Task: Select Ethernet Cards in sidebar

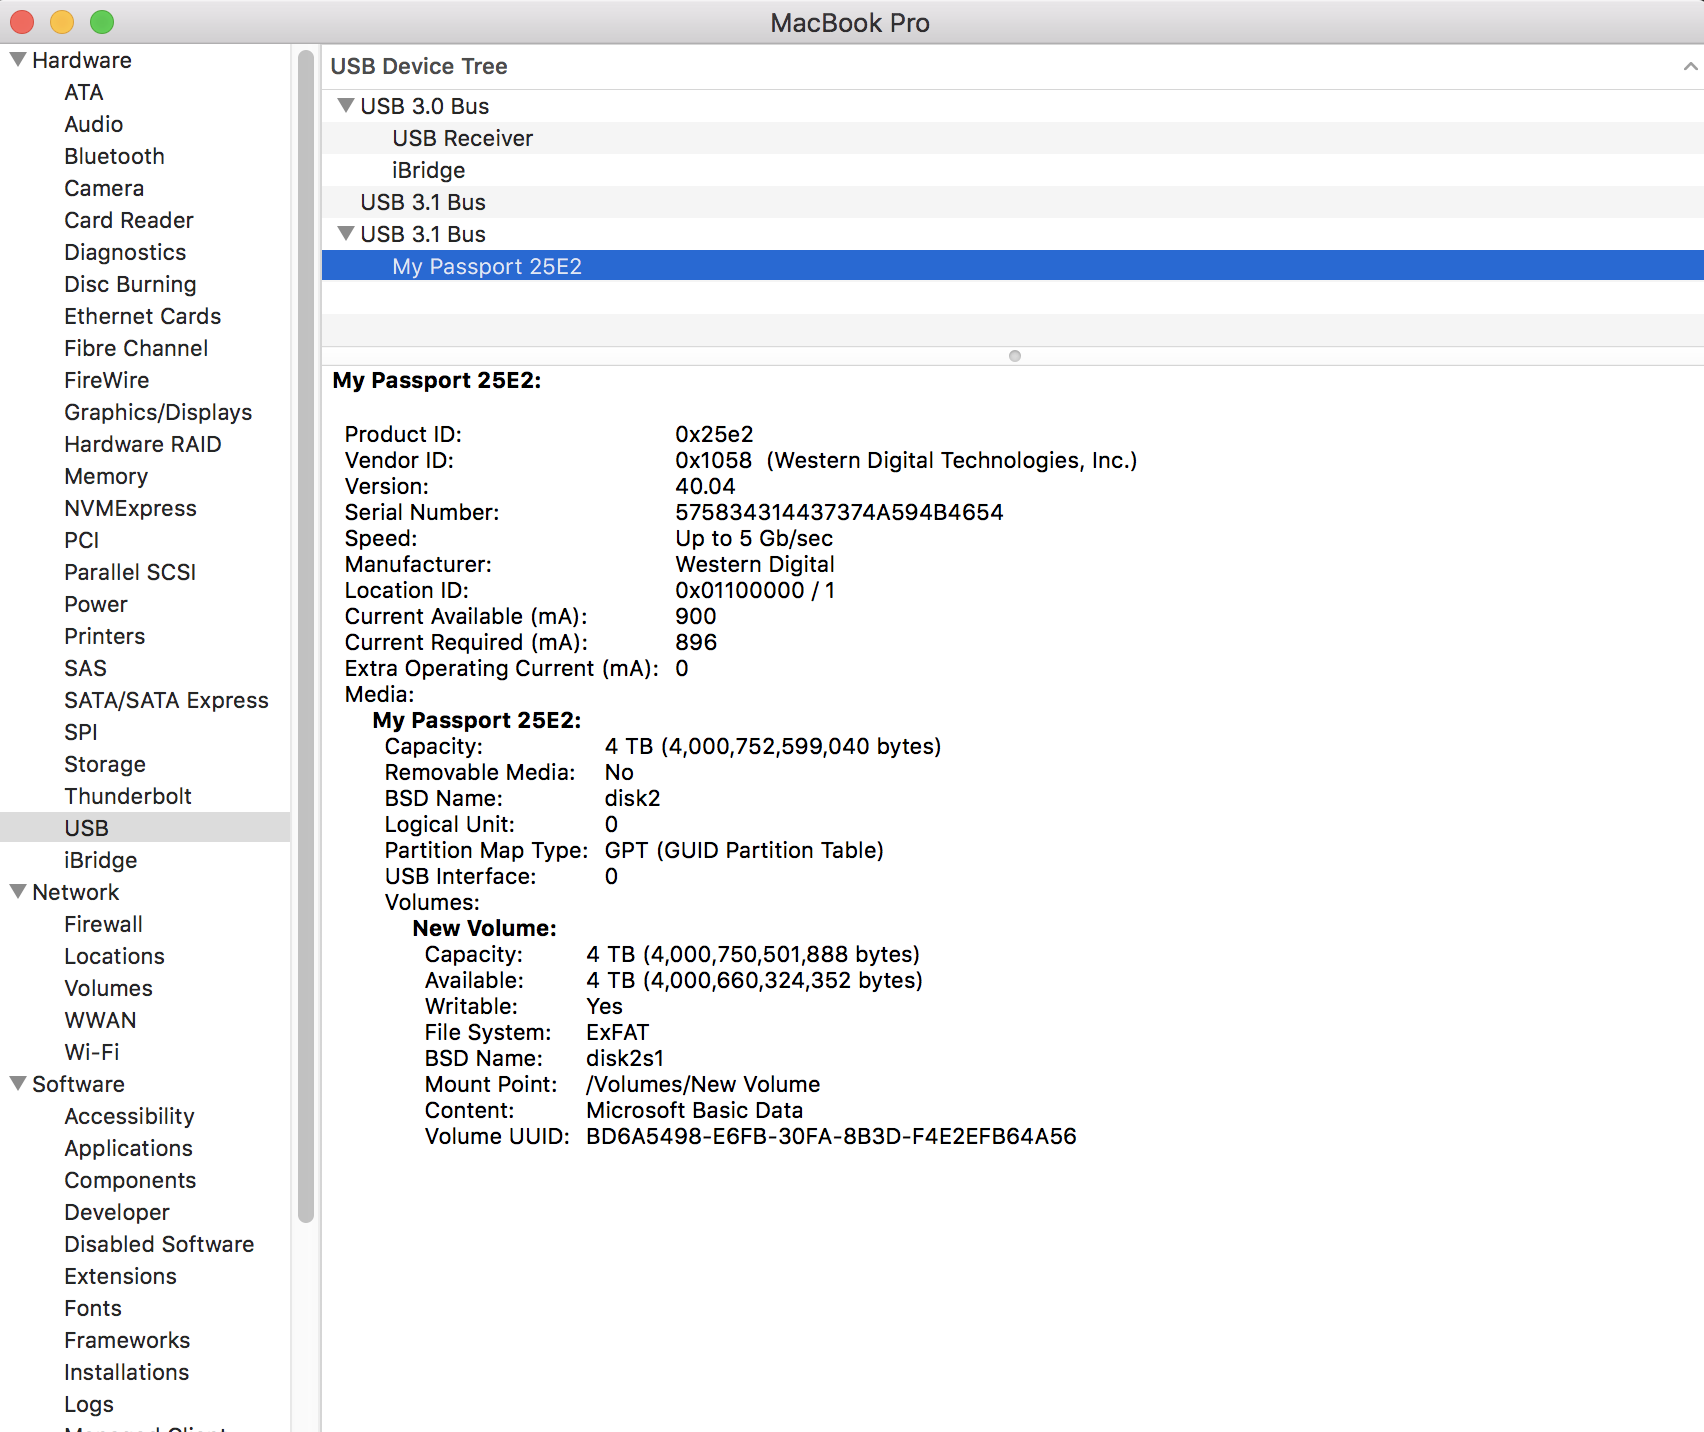Action: (x=143, y=316)
